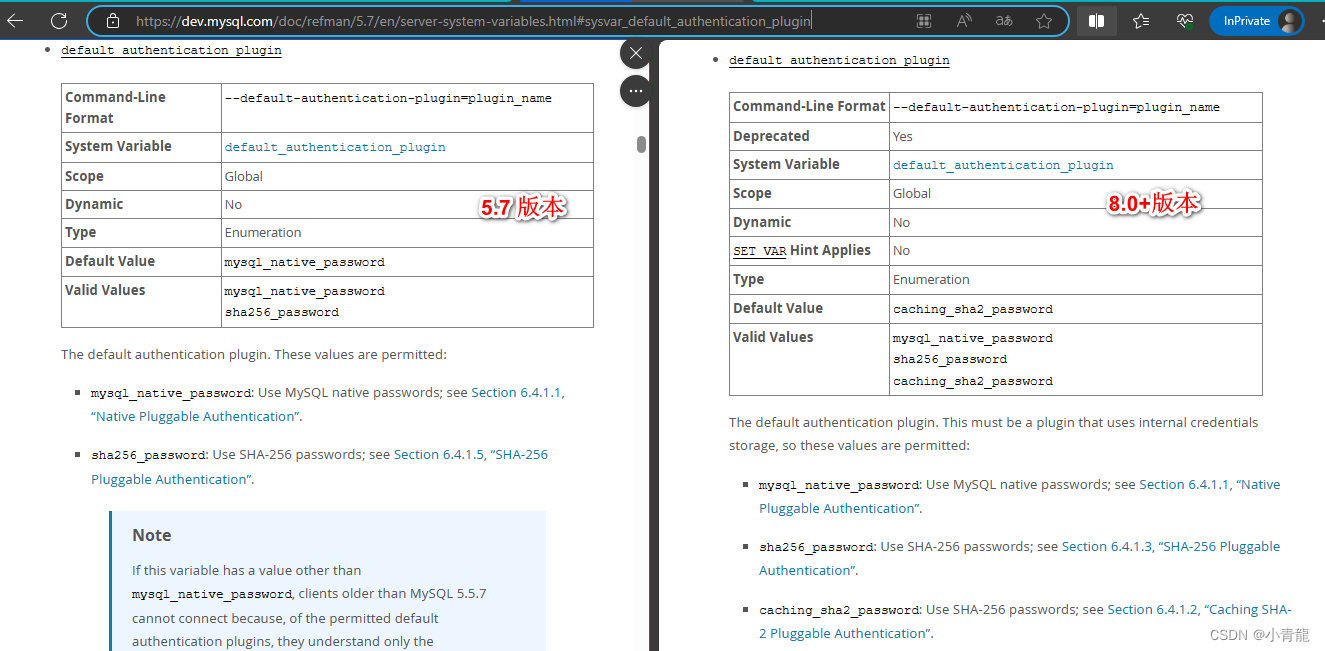Click 'Global' scope value in right table

(912, 193)
